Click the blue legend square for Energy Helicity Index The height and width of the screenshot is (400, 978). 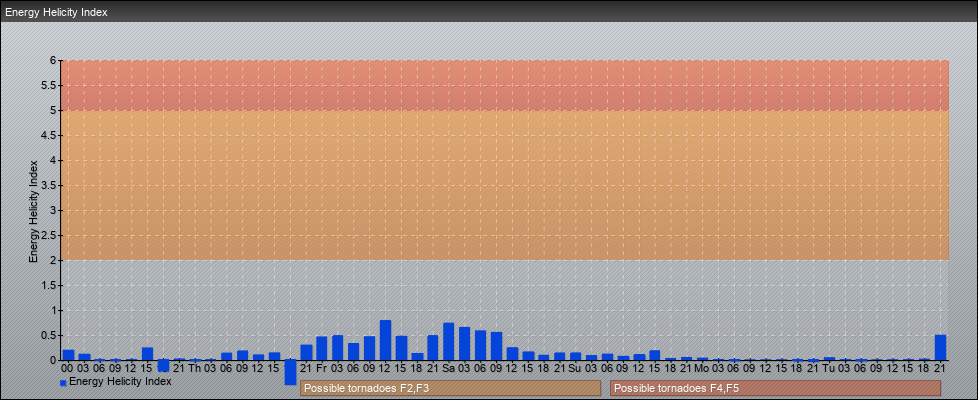click(63, 383)
